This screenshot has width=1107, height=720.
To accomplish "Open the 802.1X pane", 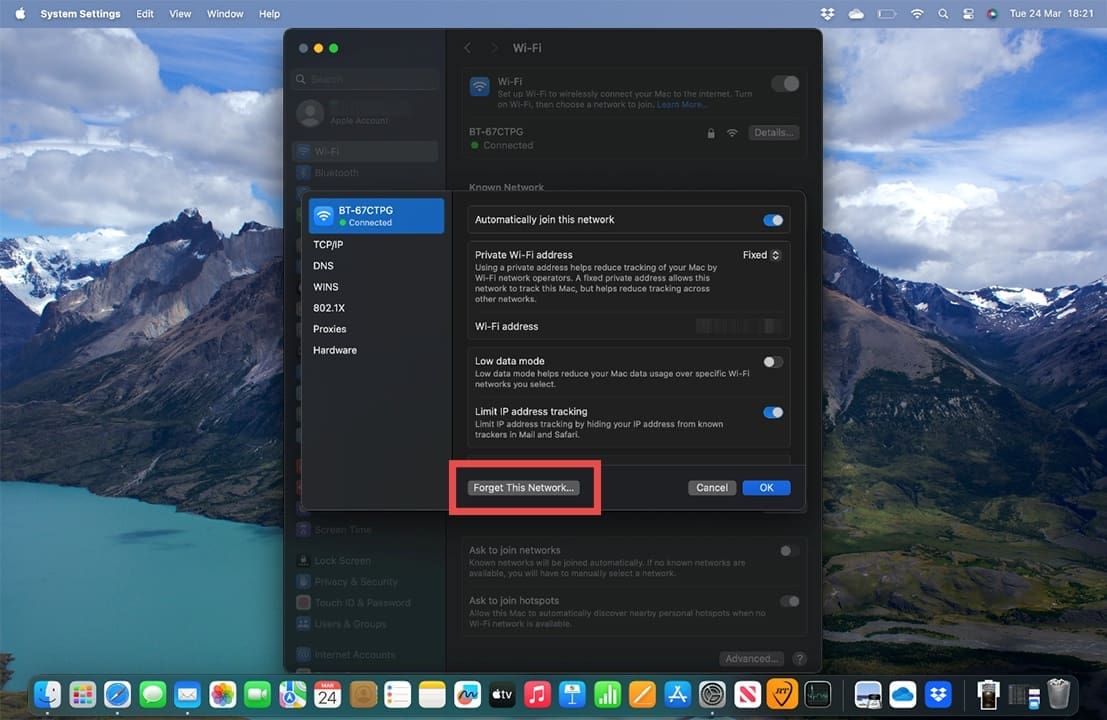I will pyautogui.click(x=329, y=308).
